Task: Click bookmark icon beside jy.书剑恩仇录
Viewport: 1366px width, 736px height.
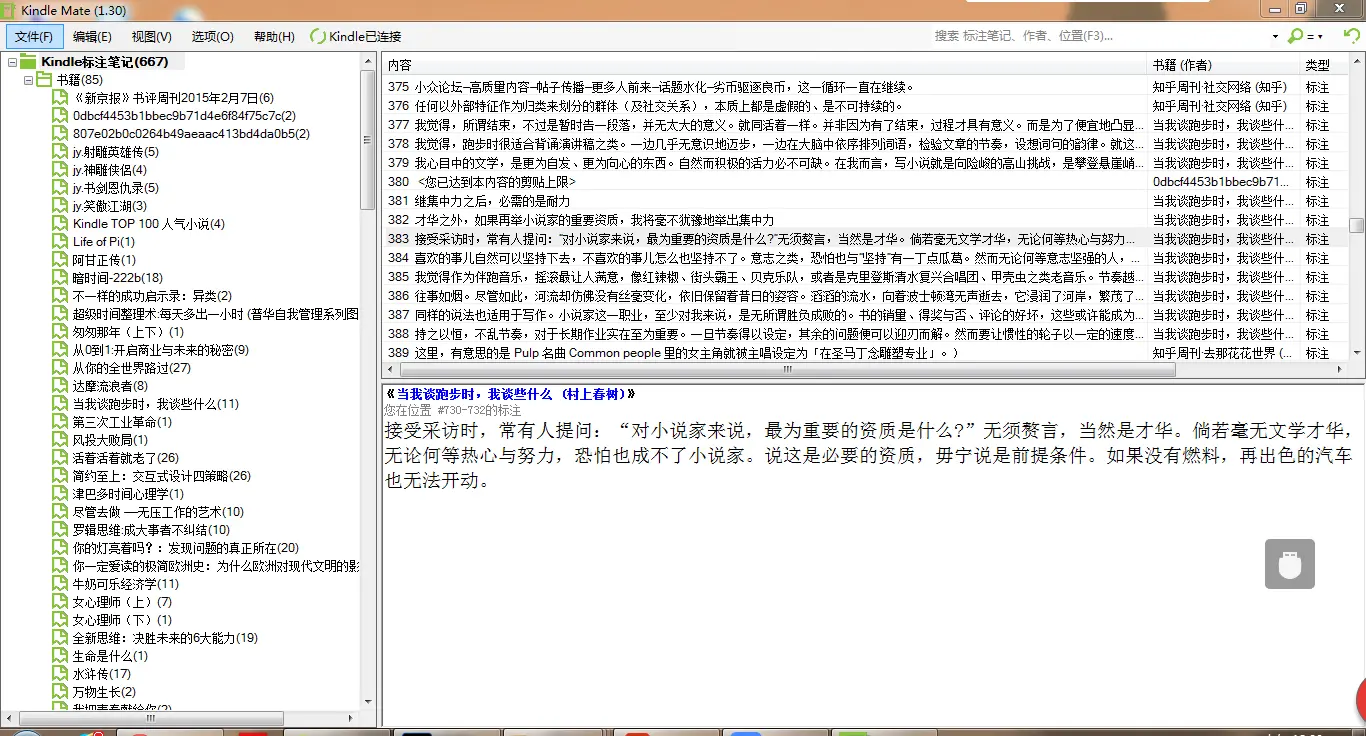Action: coord(61,188)
